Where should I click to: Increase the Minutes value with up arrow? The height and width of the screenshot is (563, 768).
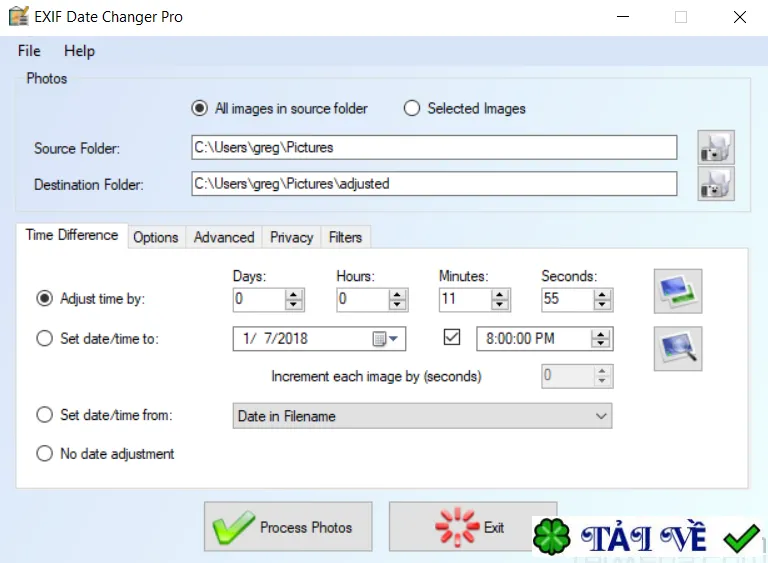(500, 294)
